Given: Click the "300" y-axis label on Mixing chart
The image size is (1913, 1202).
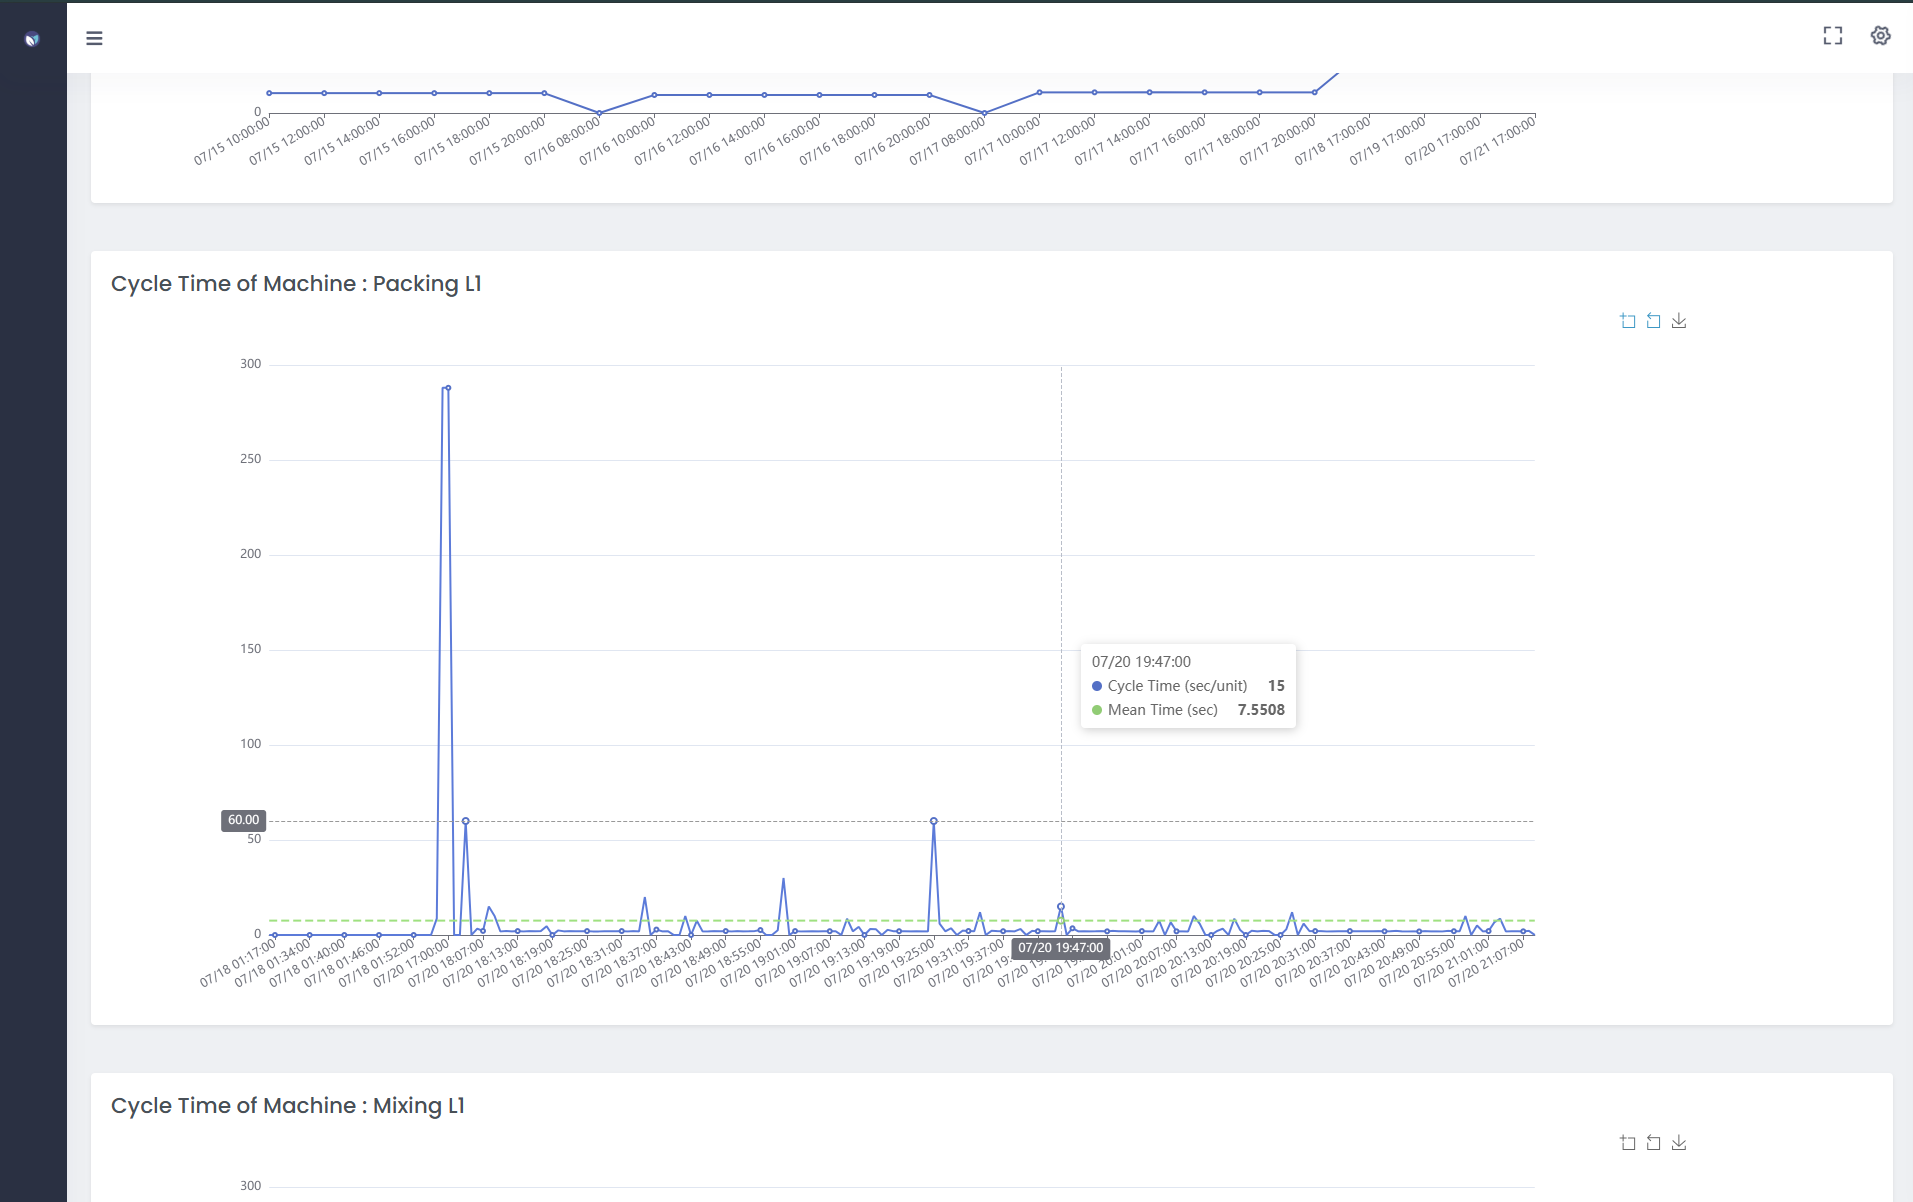Looking at the screenshot, I should (250, 1186).
